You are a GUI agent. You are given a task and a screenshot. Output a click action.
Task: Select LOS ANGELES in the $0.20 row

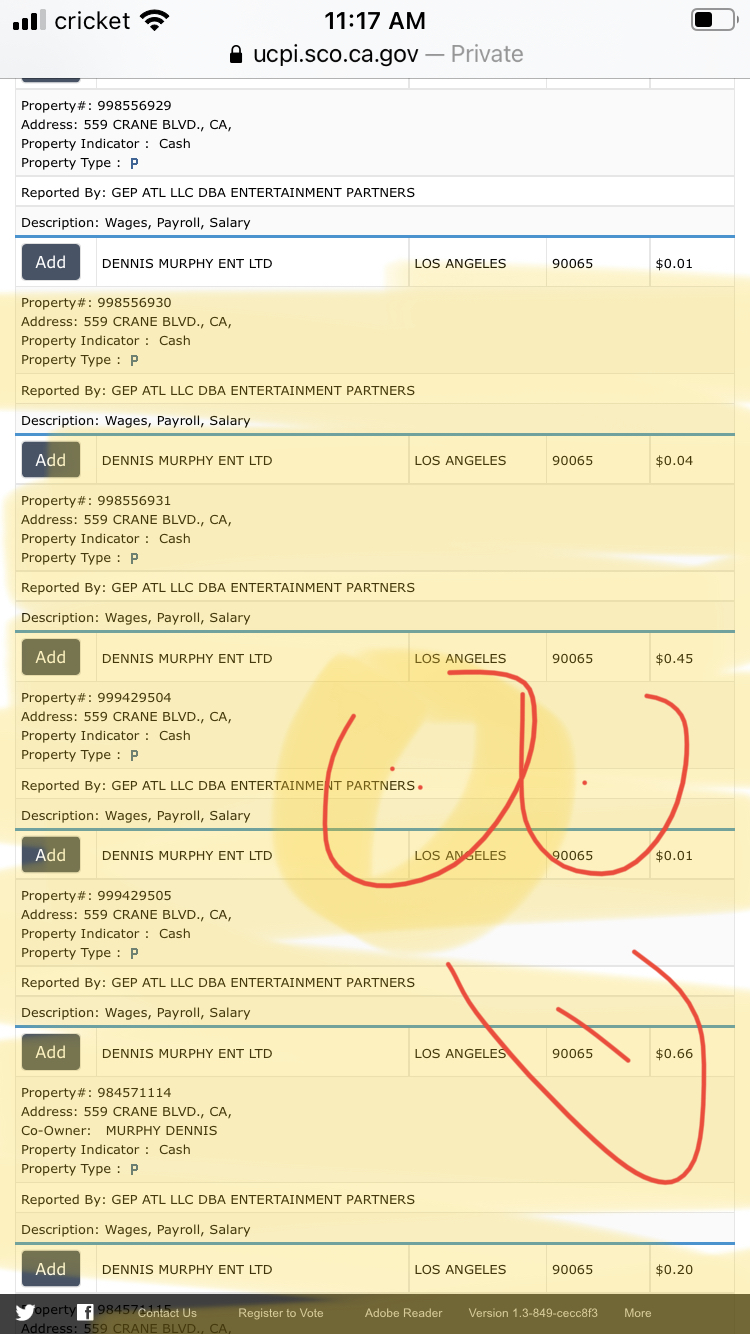460,1270
